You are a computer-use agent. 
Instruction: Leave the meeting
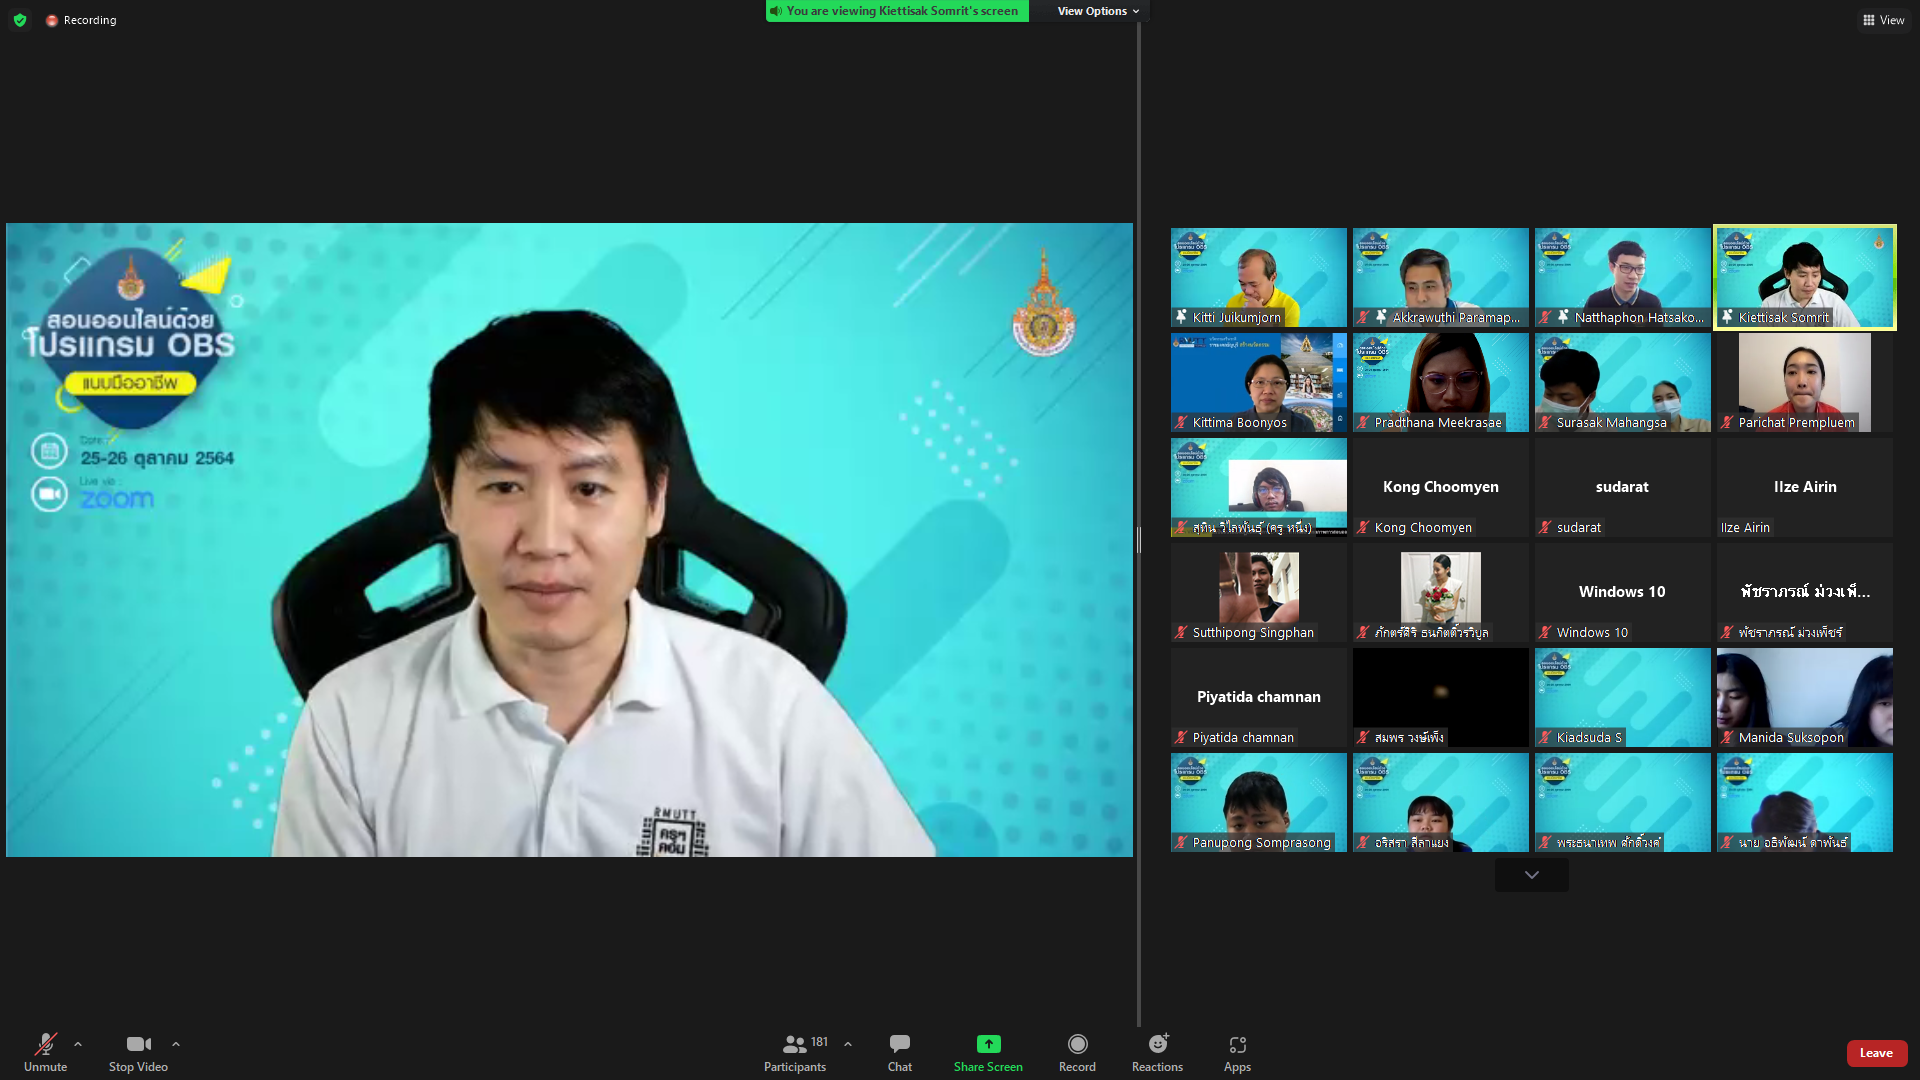1876,1053
